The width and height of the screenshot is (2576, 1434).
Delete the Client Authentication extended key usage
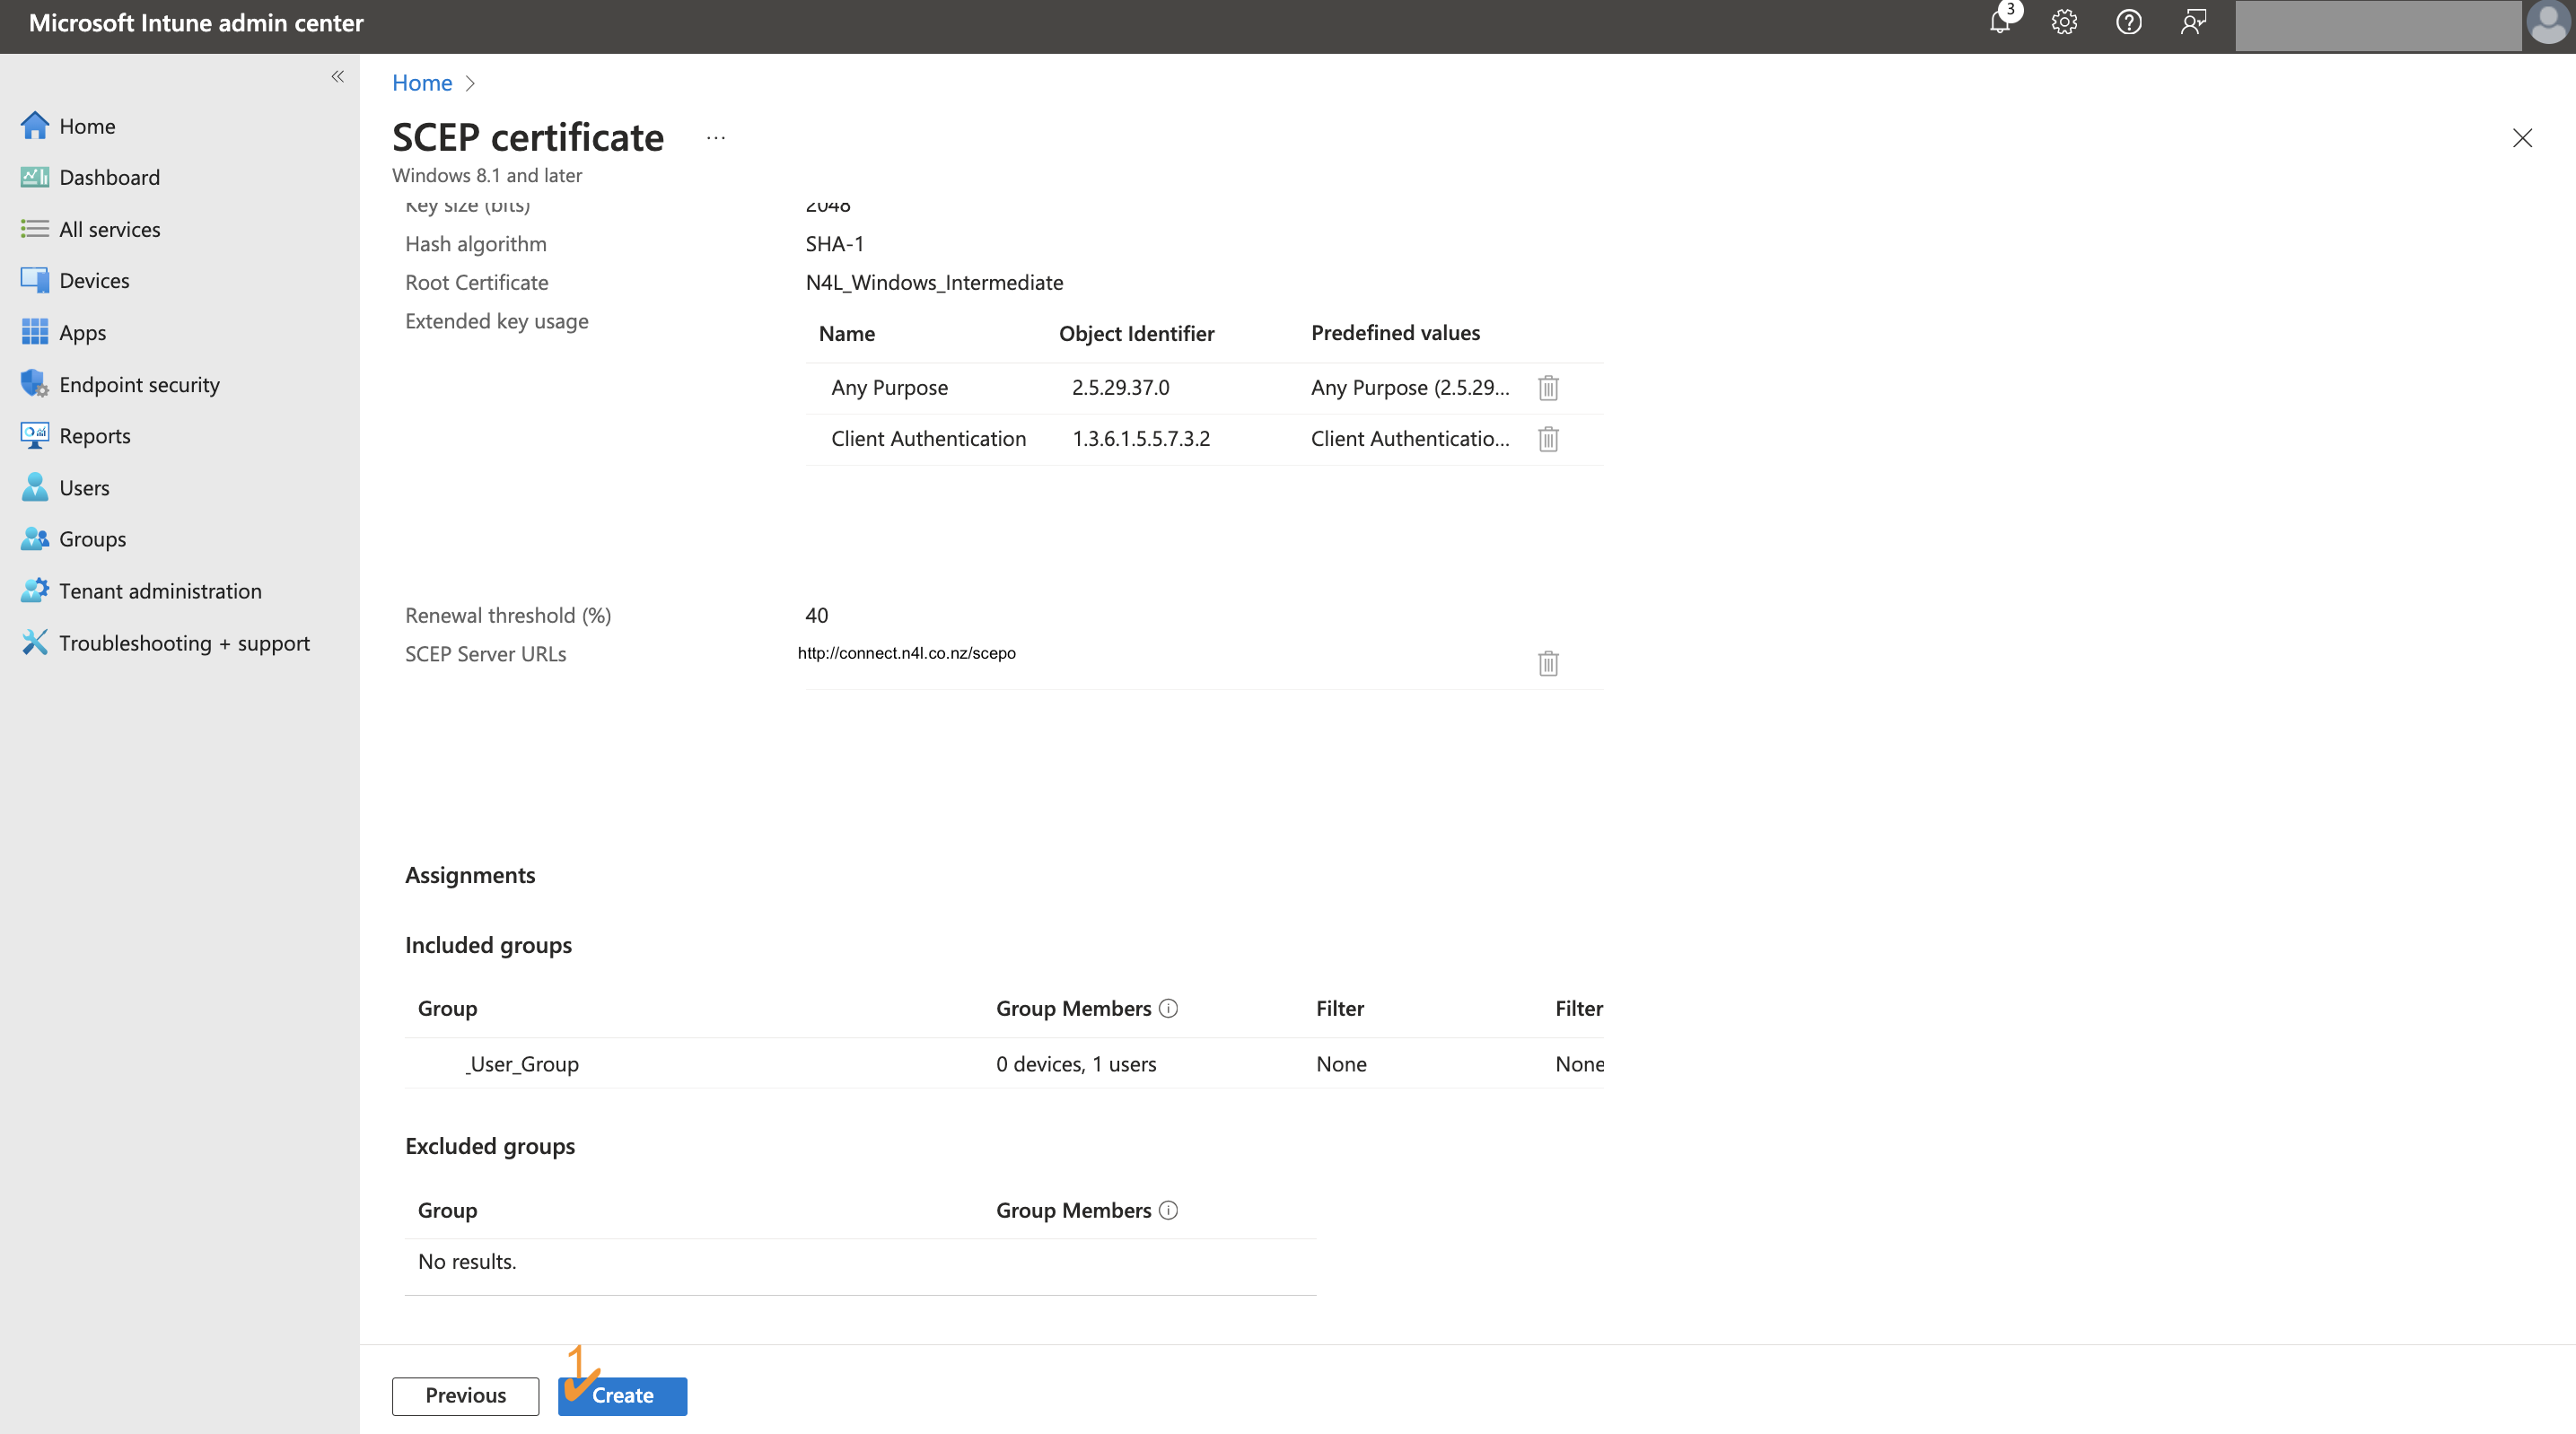pyautogui.click(x=1547, y=439)
